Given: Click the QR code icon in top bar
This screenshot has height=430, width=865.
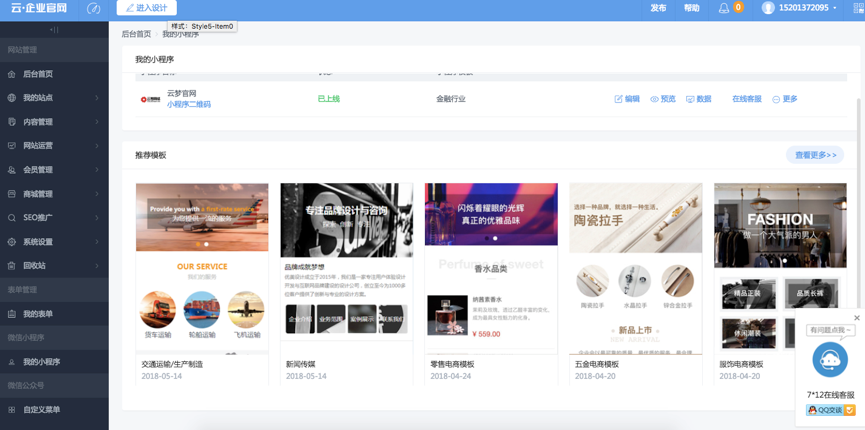Looking at the screenshot, I should (x=857, y=8).
